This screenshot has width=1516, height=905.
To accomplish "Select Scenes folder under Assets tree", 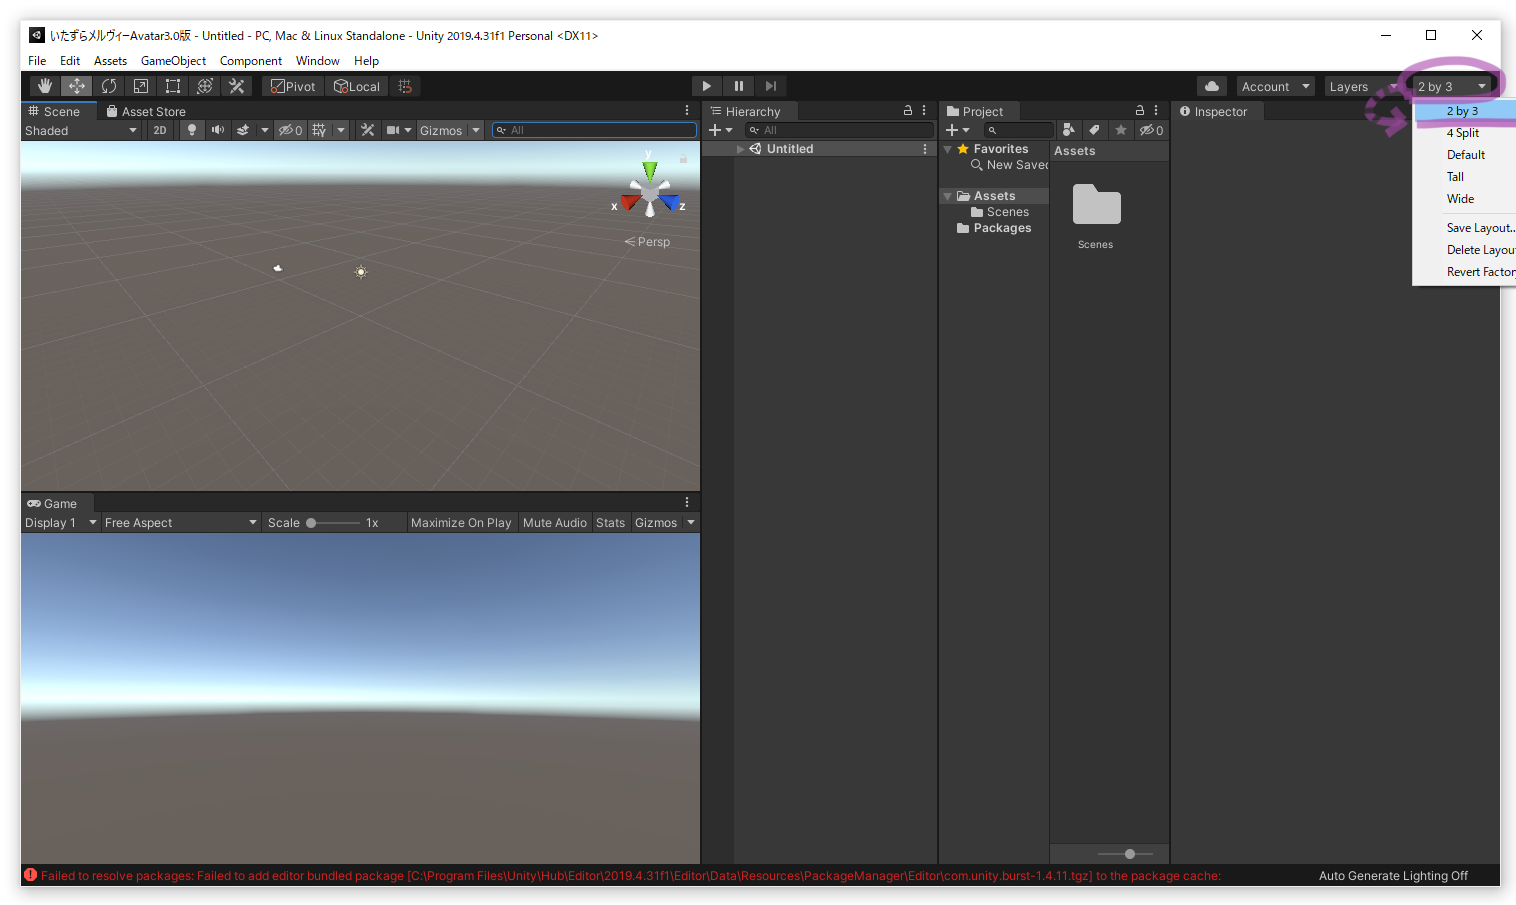I will (999, 212).
